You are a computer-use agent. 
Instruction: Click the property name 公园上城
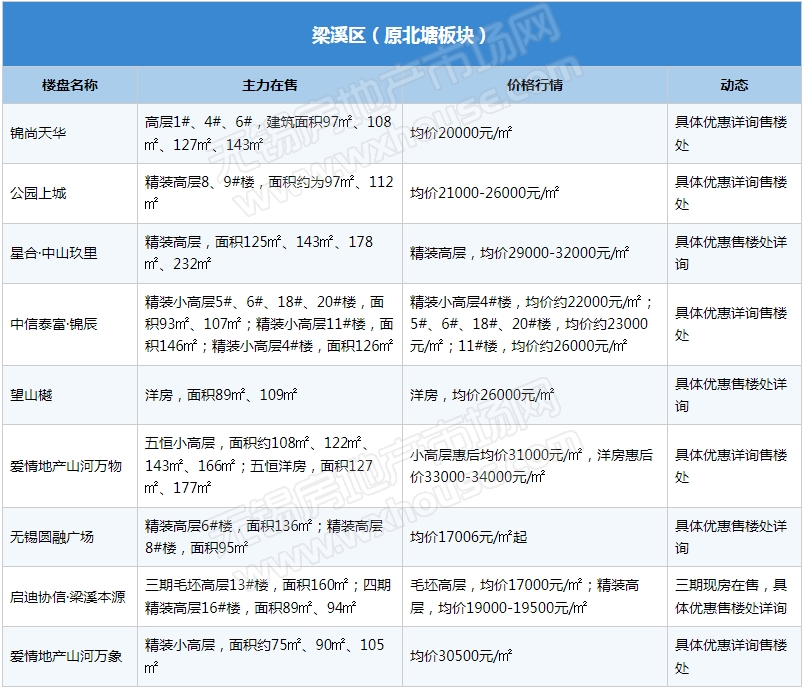[38, 193]
